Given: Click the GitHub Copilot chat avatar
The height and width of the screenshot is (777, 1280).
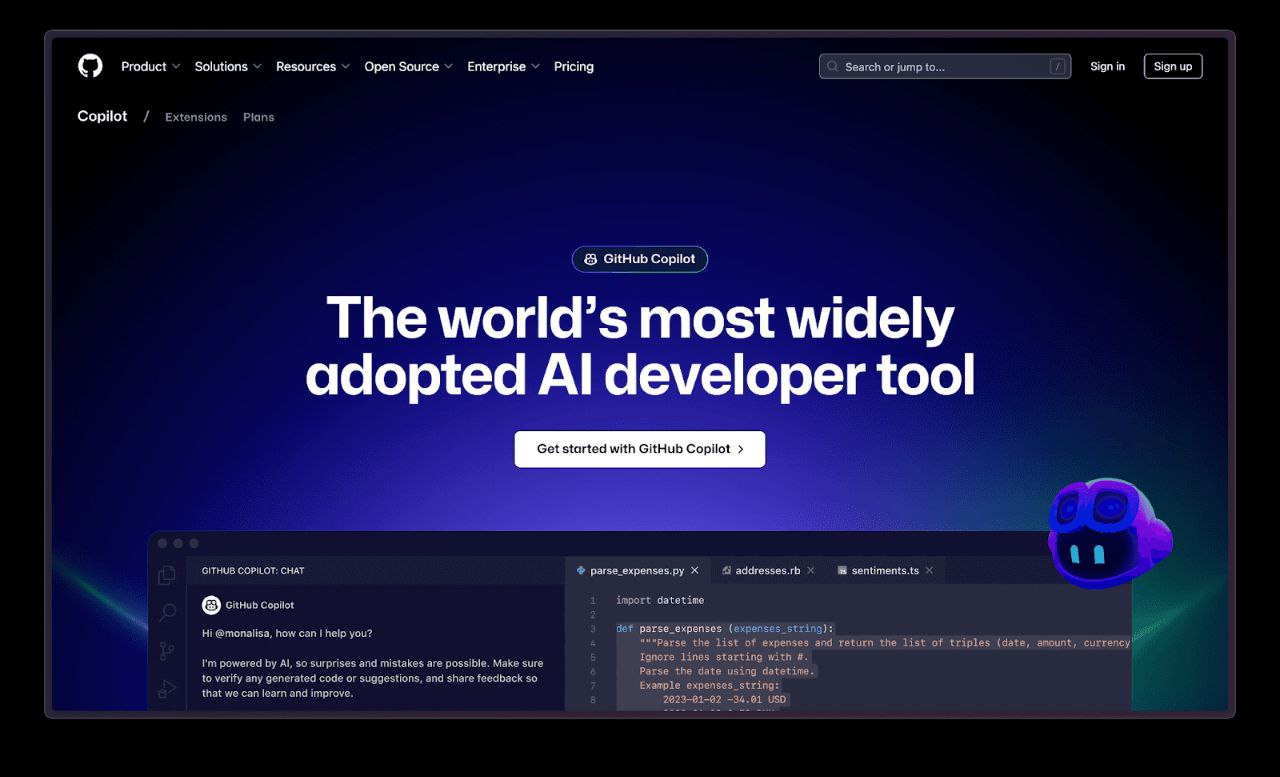Looking at the screenshot, I should pyautogui.click(x=211, y=605).
